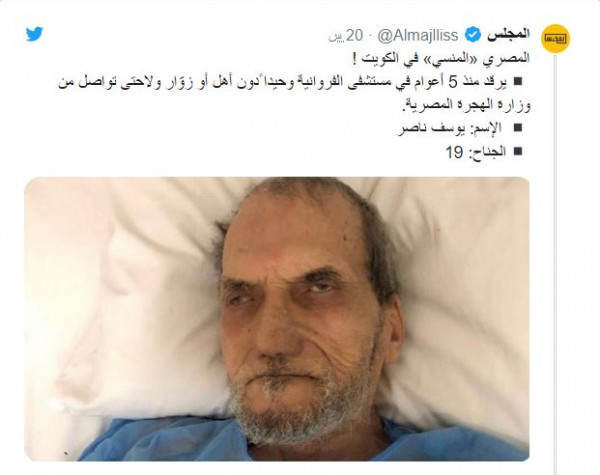Open the yellow المجلس profile avatar
Viewport: 600px width, 475px height.
pos(555,38)
